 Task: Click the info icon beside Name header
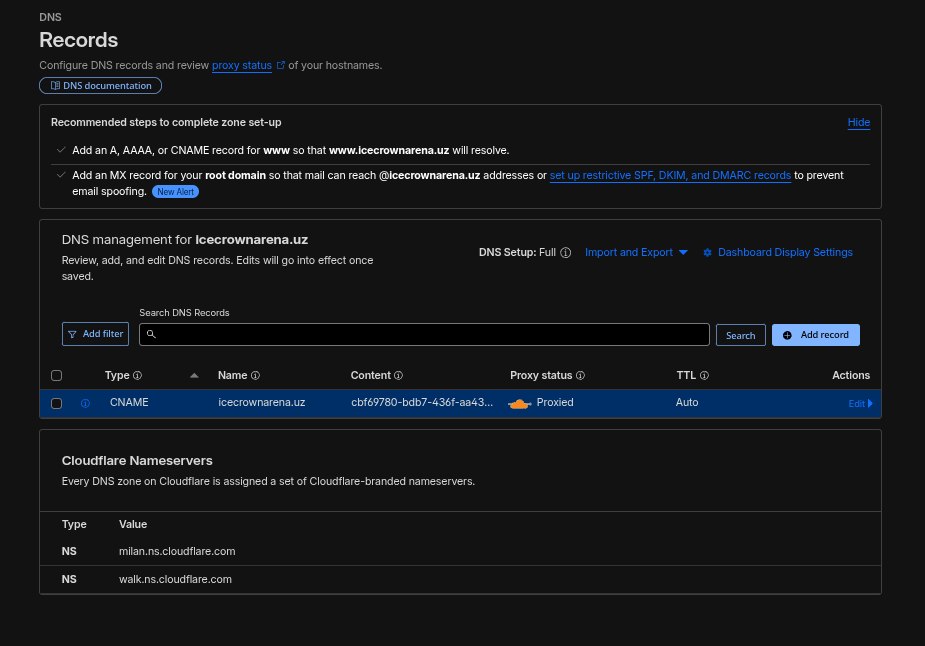click(x=255, y=376)
